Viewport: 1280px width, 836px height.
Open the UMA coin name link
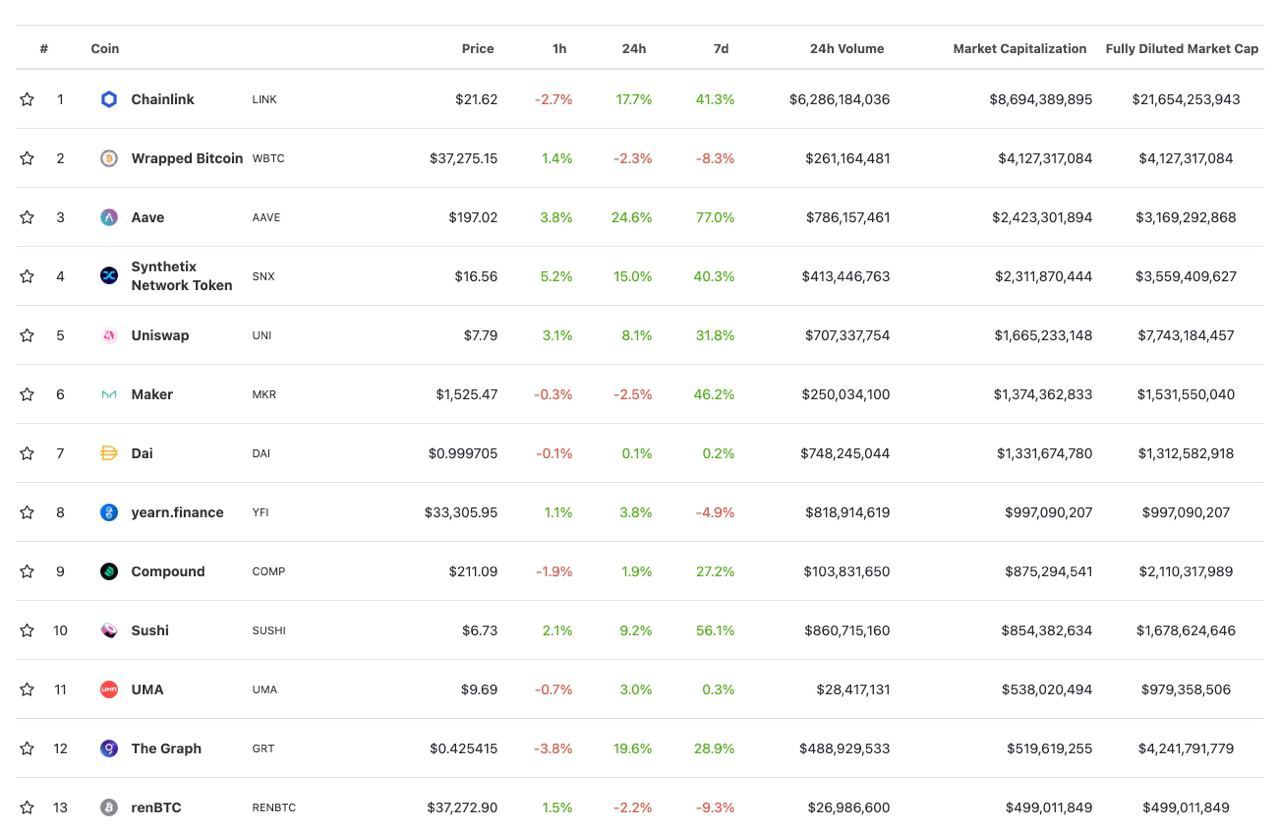[147, 689]
